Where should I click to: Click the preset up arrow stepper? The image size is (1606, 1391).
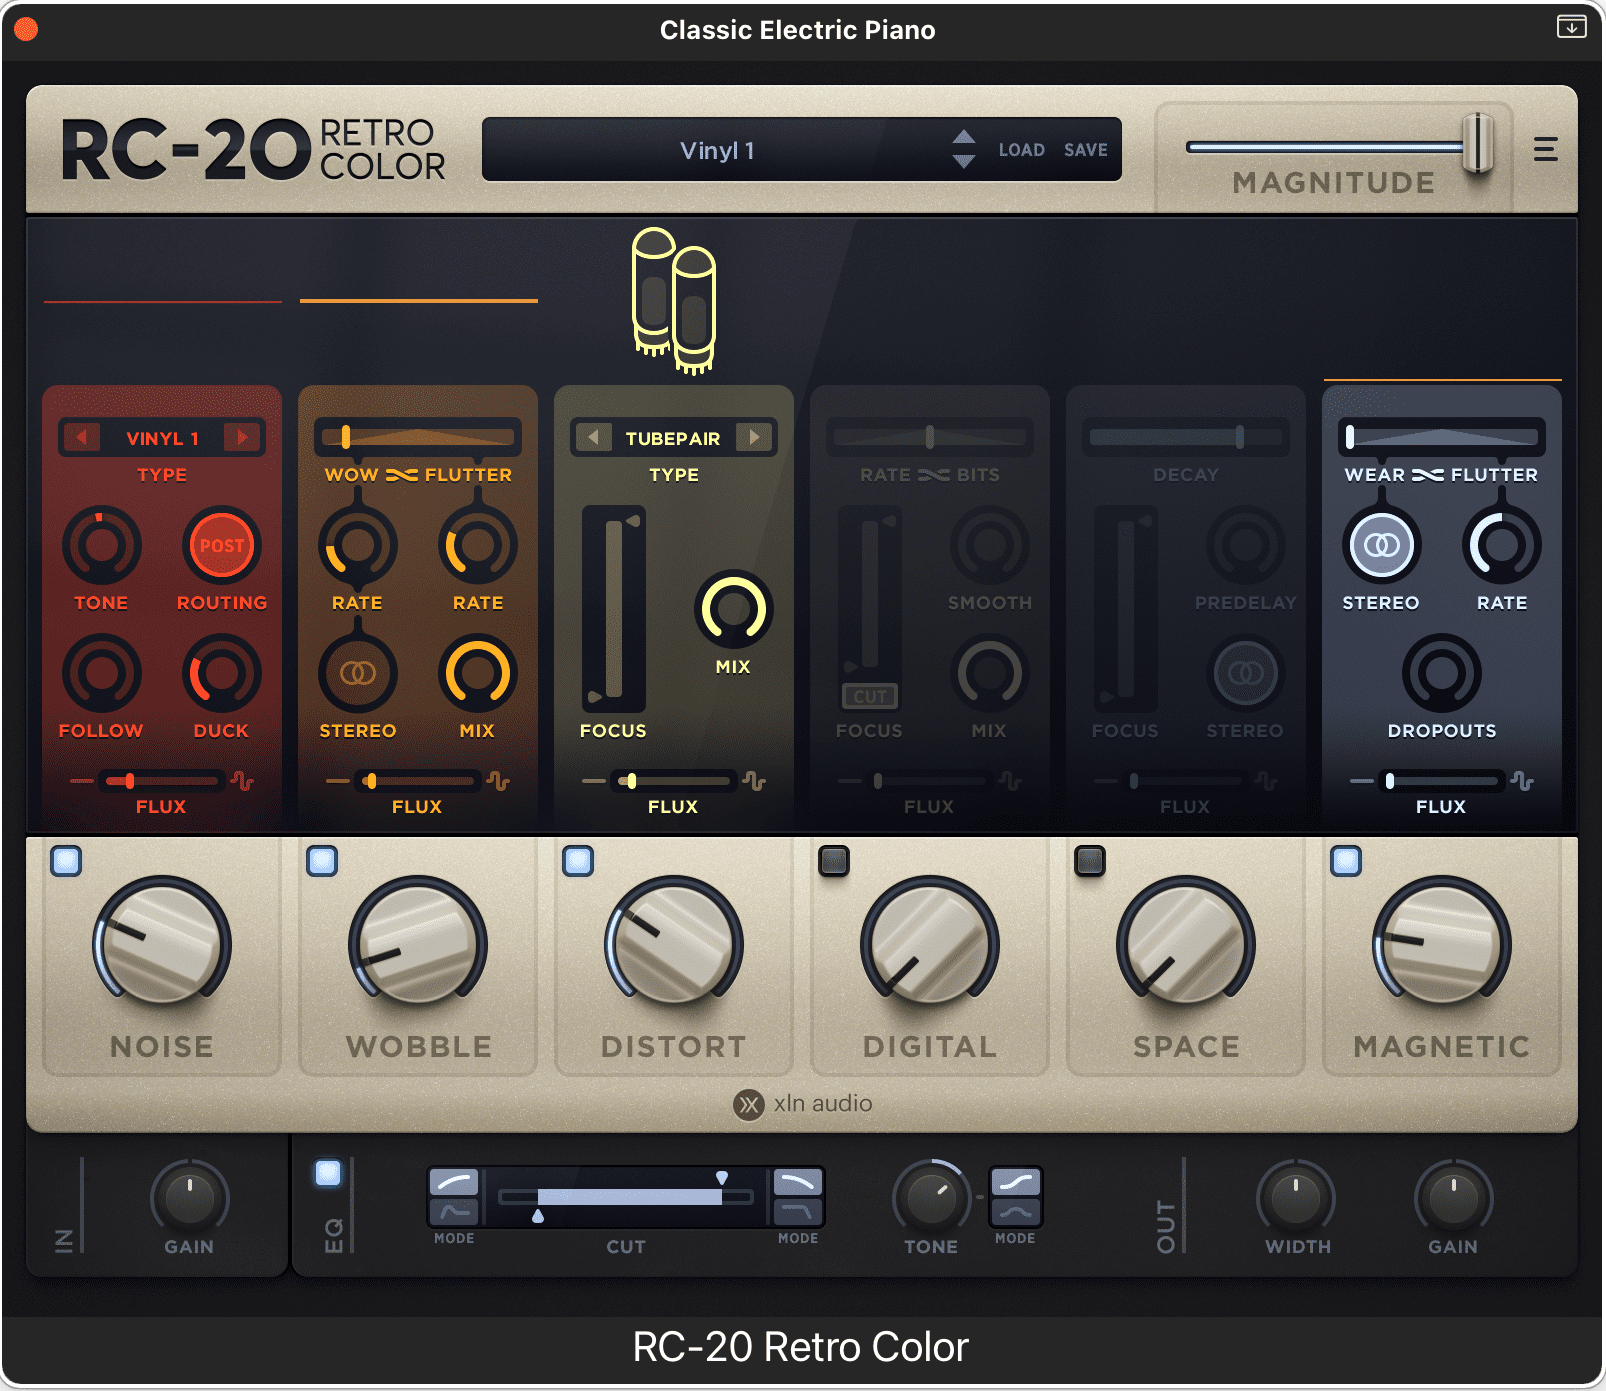coord(963,138)
